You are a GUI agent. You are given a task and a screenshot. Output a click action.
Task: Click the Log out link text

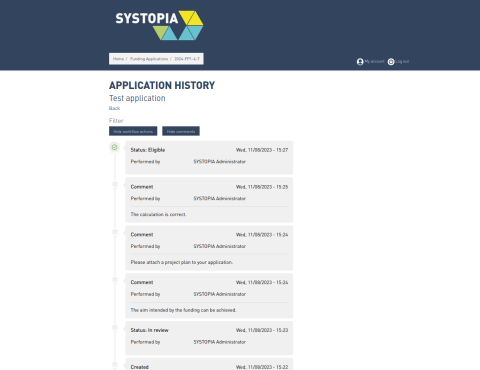click(402, 61)
